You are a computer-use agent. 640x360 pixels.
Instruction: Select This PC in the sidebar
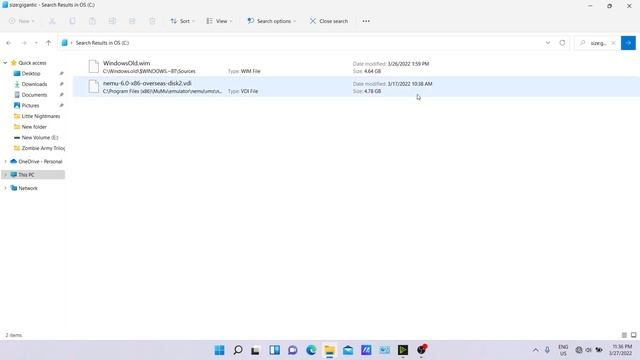click(27, 175)
